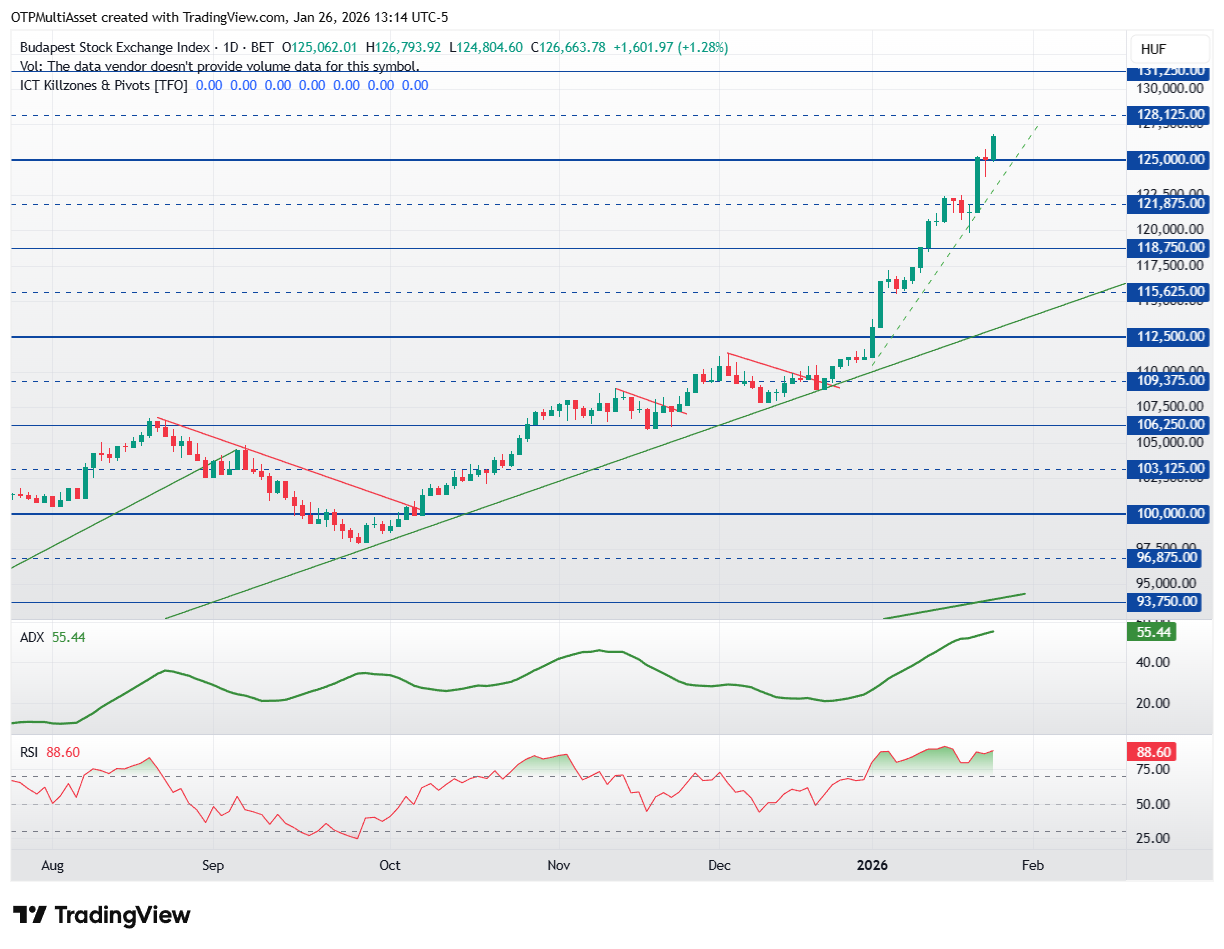Click the Oct label on time axis
The image size is (1224, 949).
(390, 865)
